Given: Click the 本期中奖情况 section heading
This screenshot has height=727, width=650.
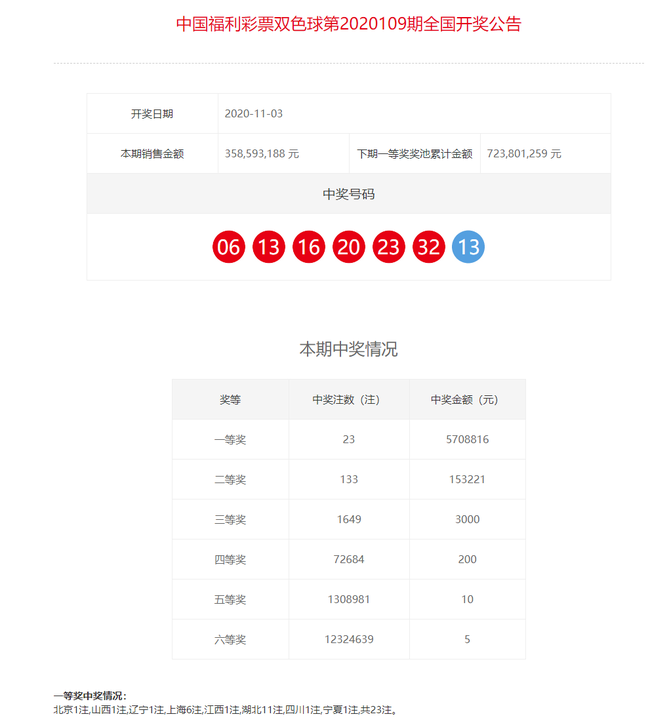Looking at the screenshot, I should click(x=349, y=349).
